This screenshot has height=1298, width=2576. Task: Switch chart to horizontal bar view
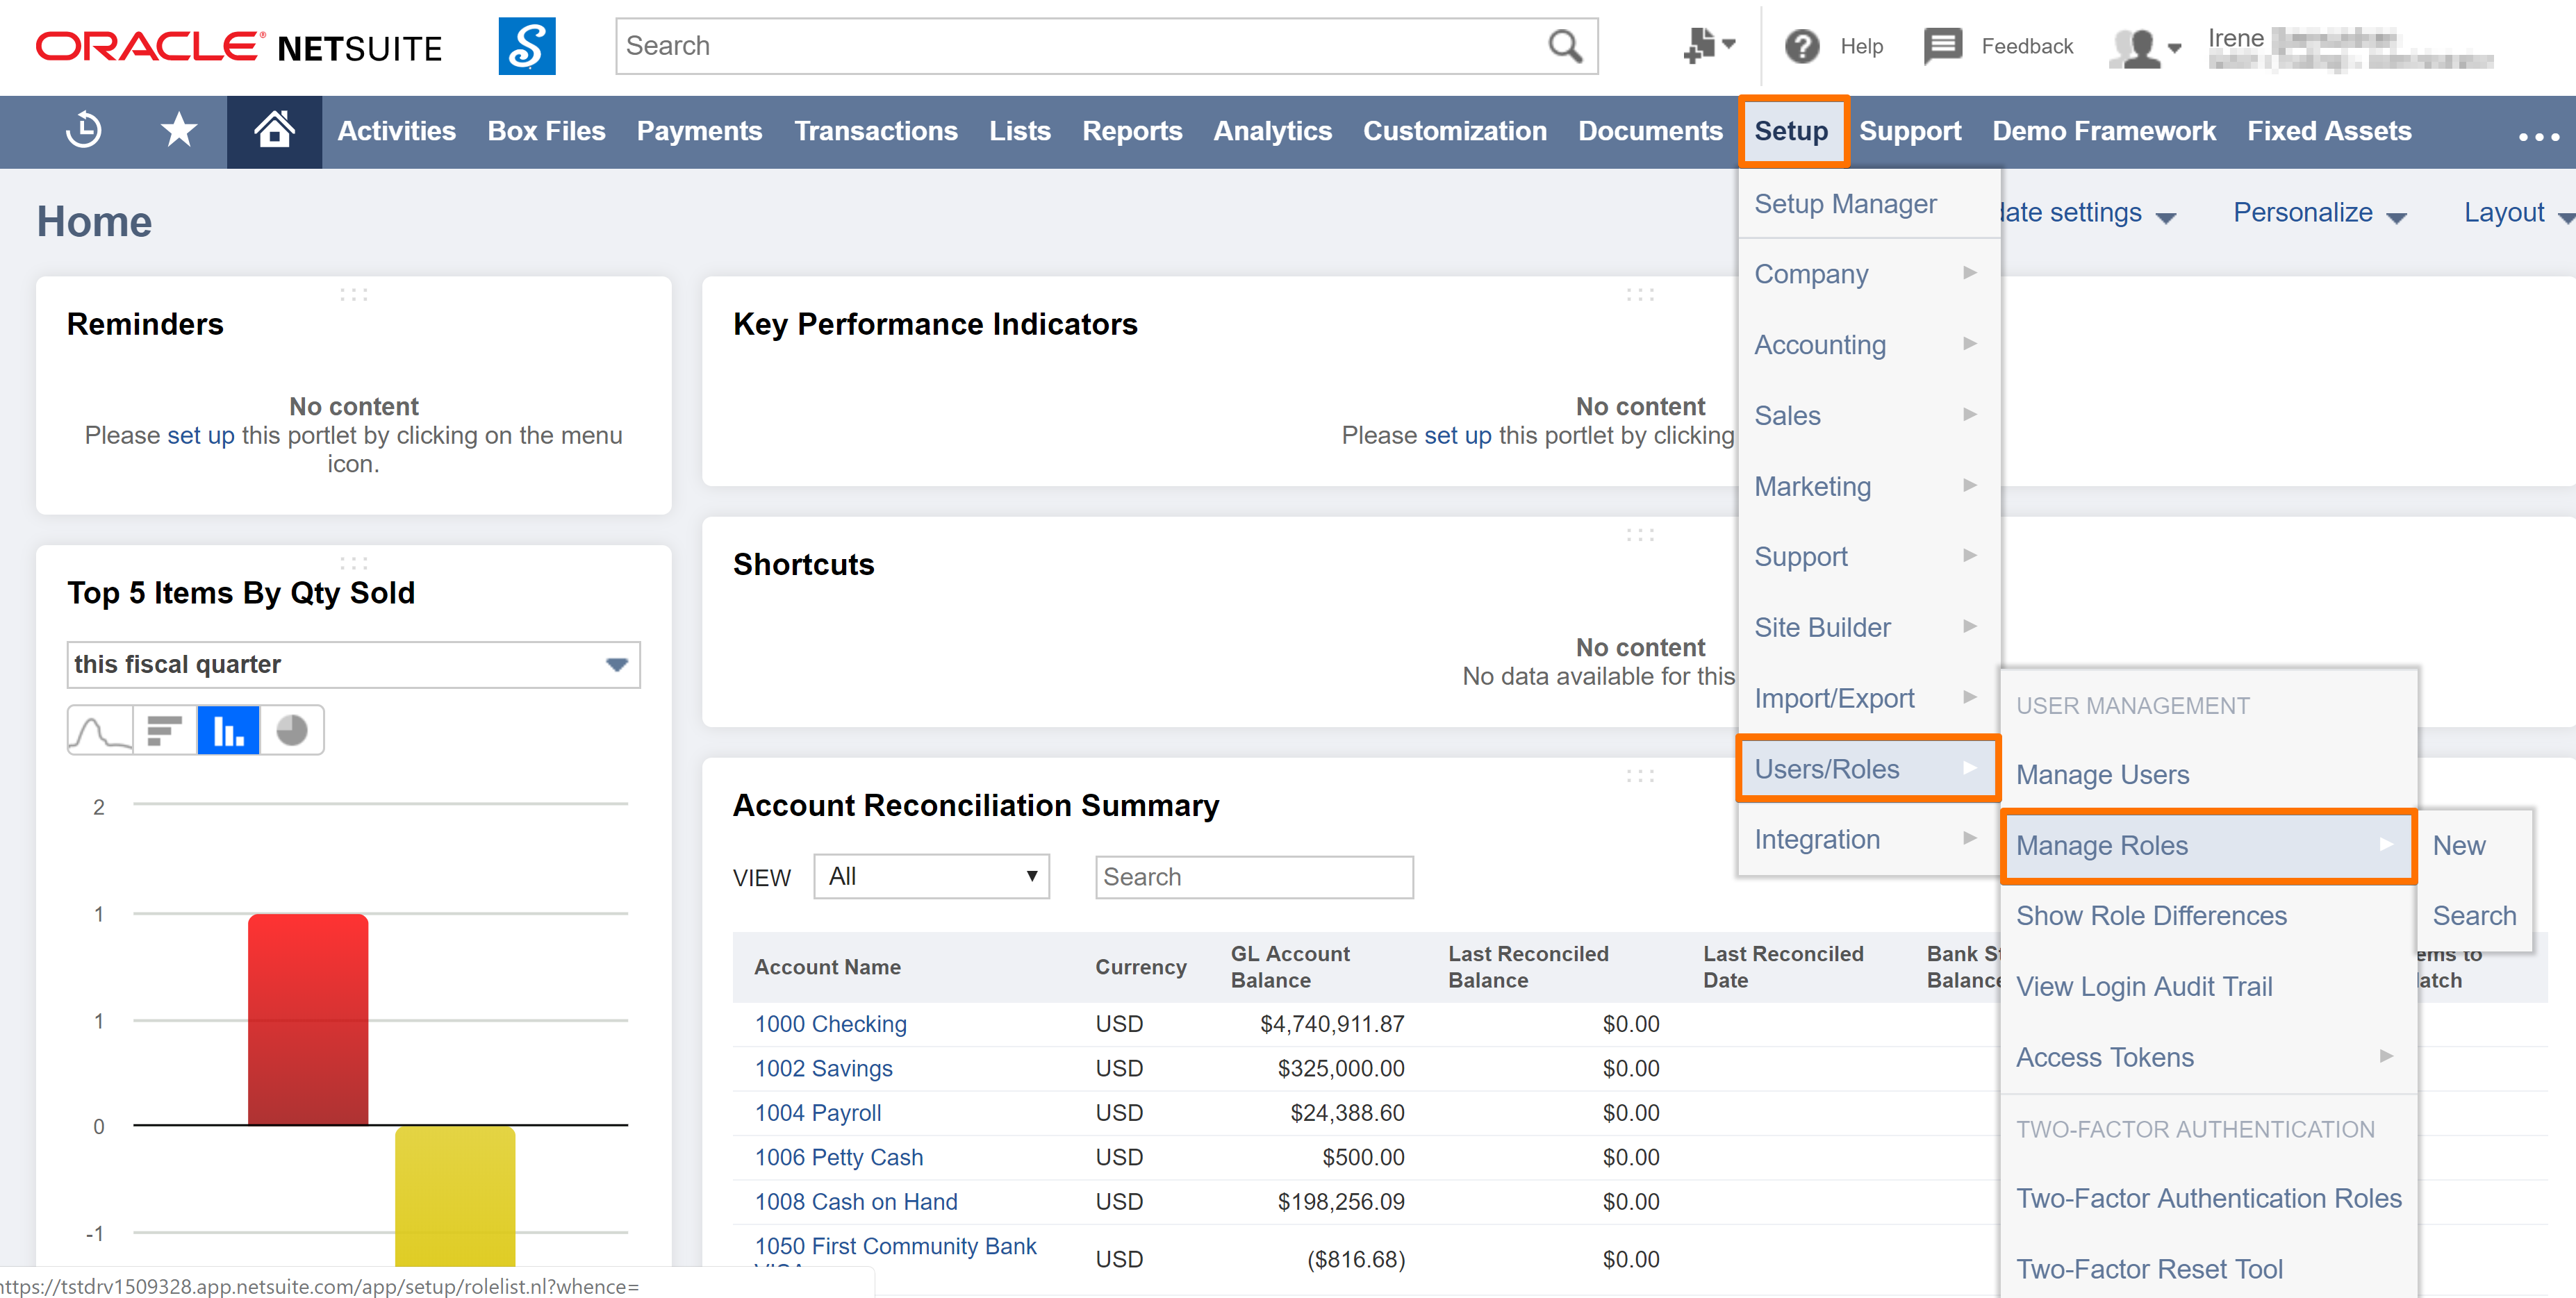164,730
